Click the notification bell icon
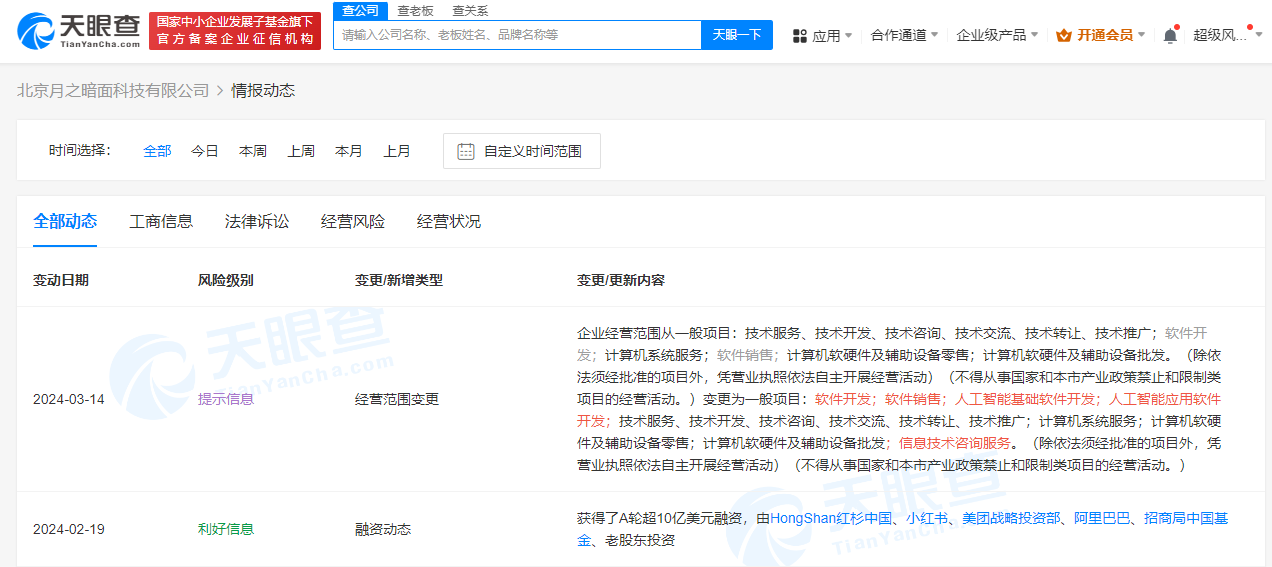Viewport: 1272px width, 567px height. (1170, 35)
